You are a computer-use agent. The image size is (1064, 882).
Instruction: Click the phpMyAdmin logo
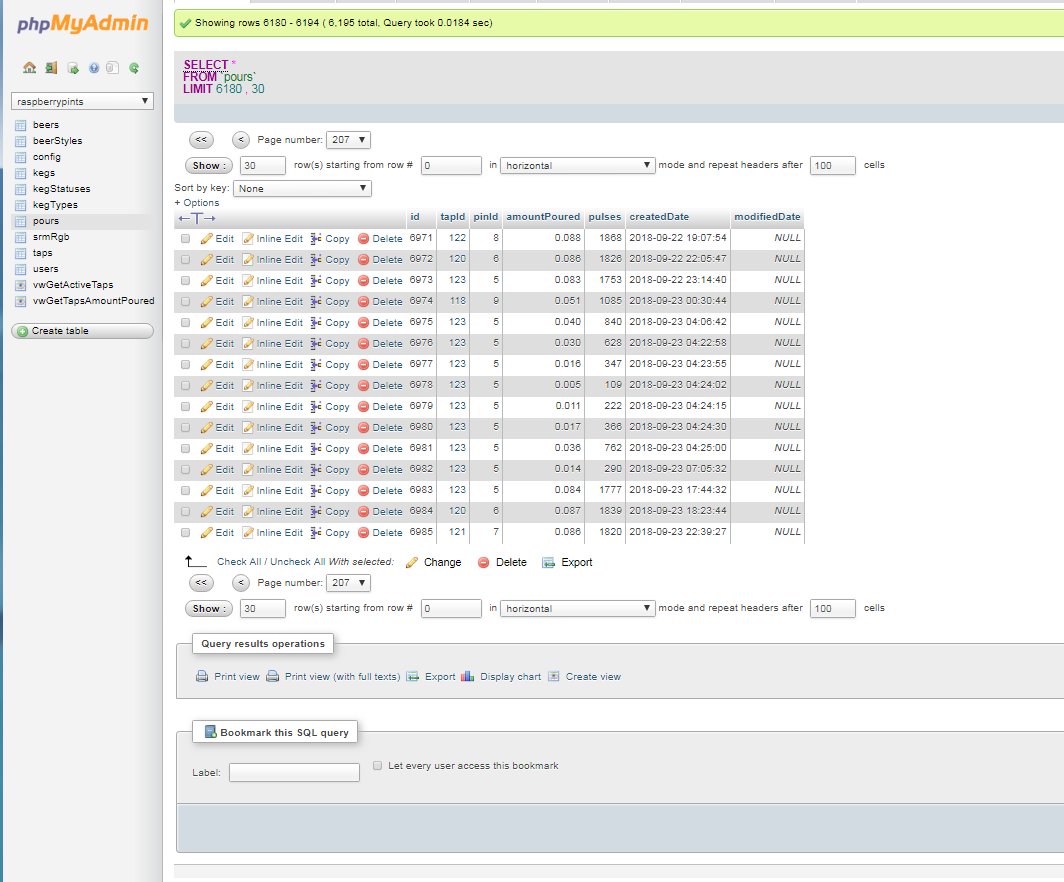tap(82, 24)
